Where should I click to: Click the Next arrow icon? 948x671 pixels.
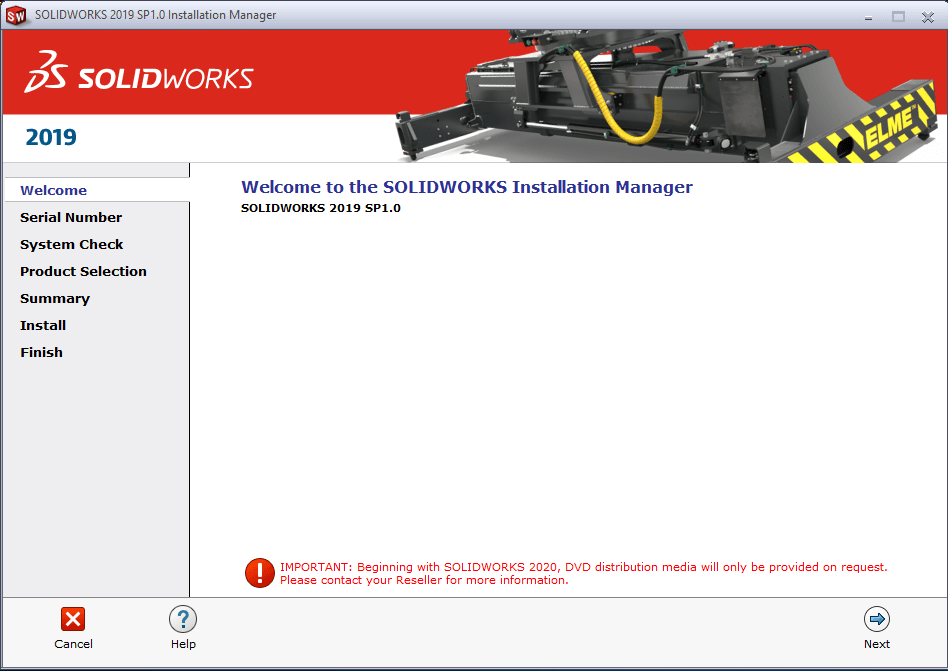[877, 619]
